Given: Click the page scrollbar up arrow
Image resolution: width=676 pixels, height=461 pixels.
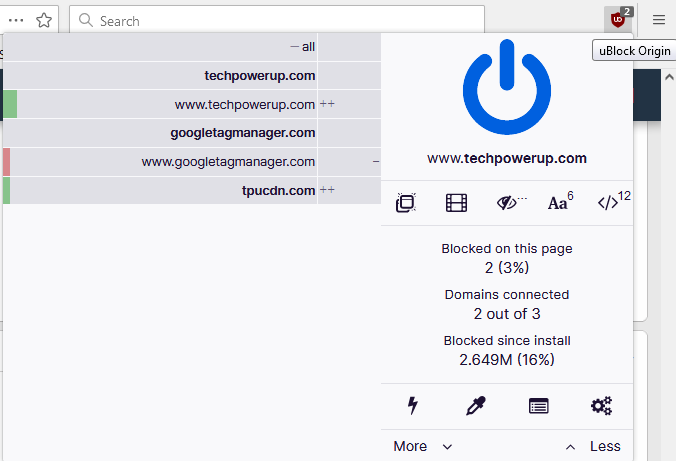Looking at the screenshot, I should (x=669, y=77).
